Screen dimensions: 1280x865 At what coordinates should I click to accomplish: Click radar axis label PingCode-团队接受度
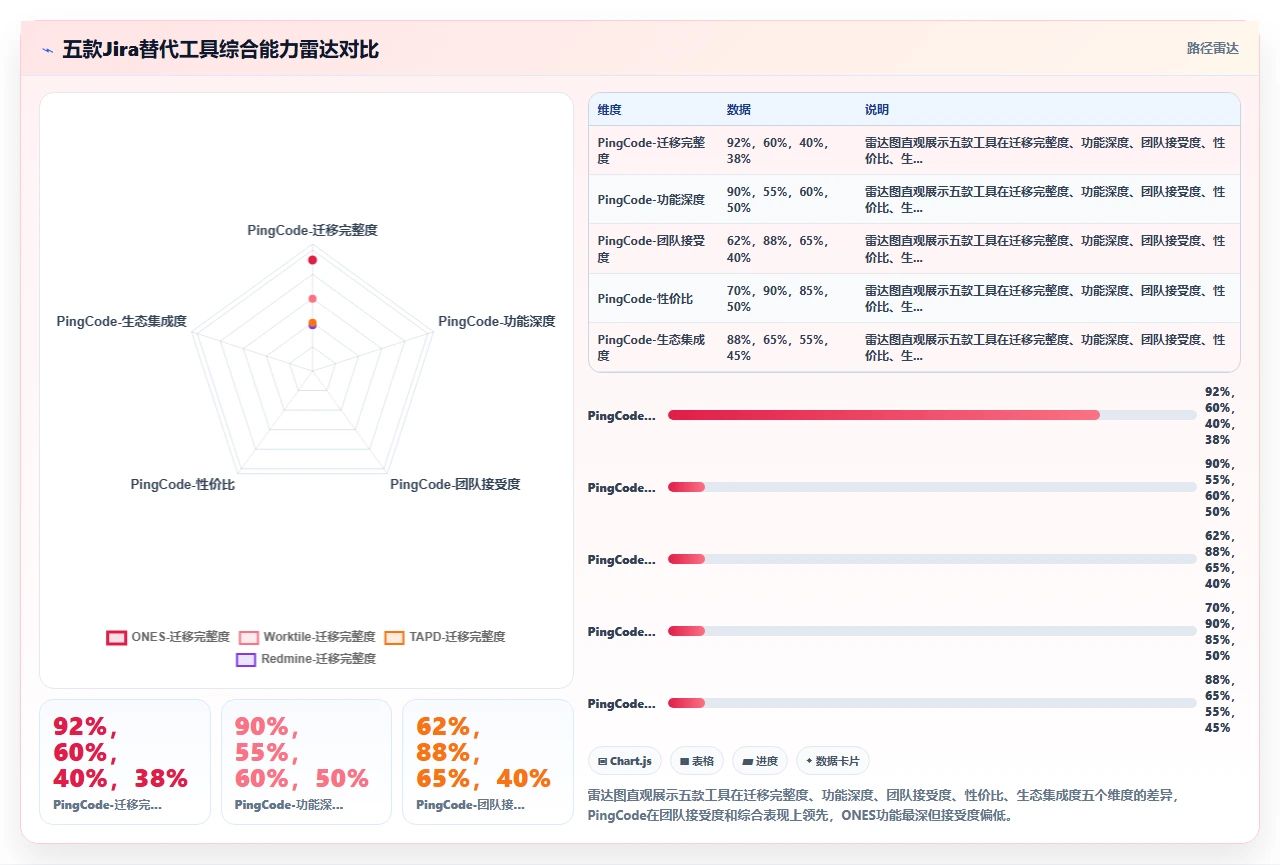[455, 484]
